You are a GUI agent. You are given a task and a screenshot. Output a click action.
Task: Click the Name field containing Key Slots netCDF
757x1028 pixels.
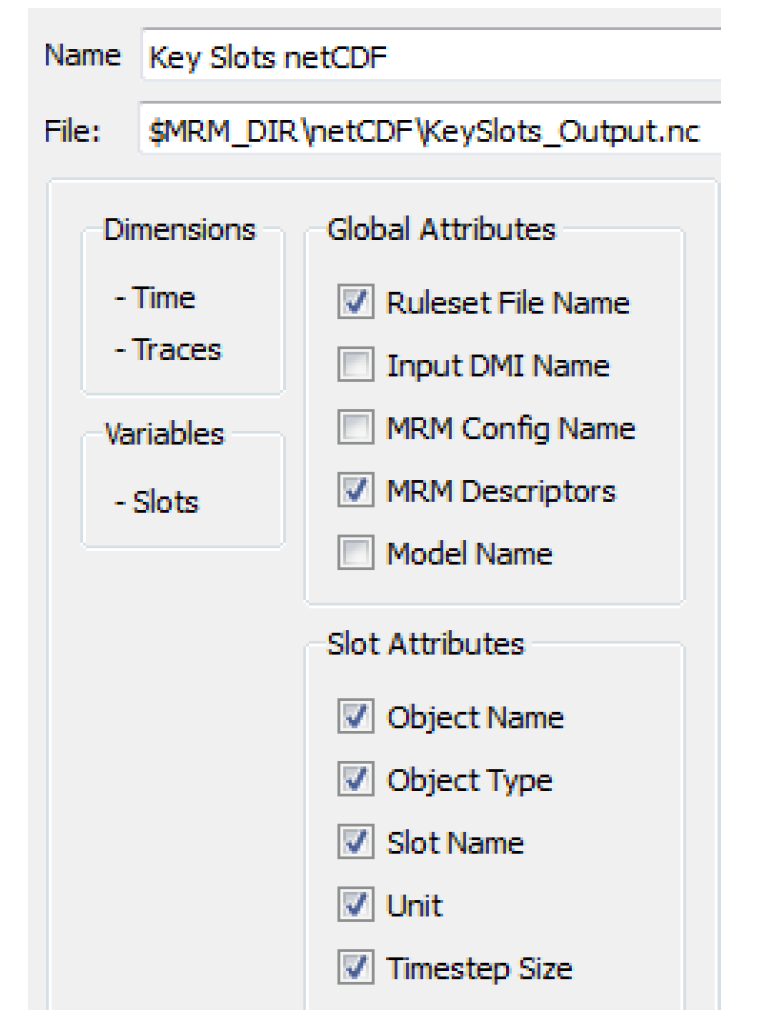click(x=430, y=58)
